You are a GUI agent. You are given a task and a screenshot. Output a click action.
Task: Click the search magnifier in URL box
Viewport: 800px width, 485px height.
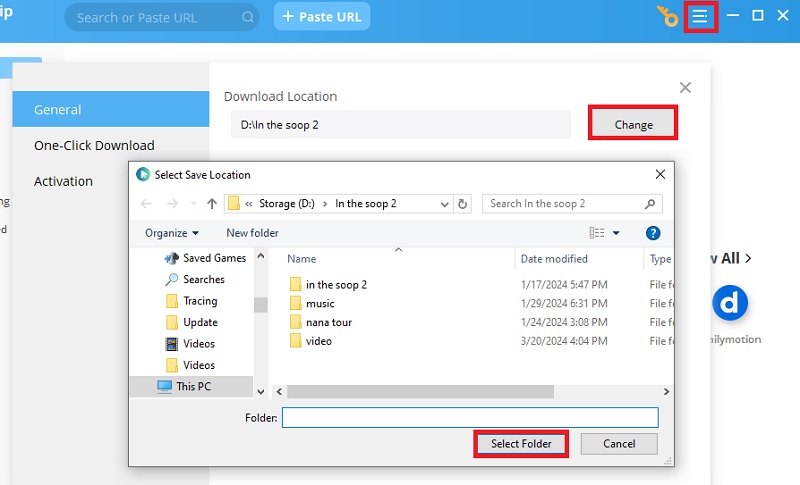[x=248, y=17]
